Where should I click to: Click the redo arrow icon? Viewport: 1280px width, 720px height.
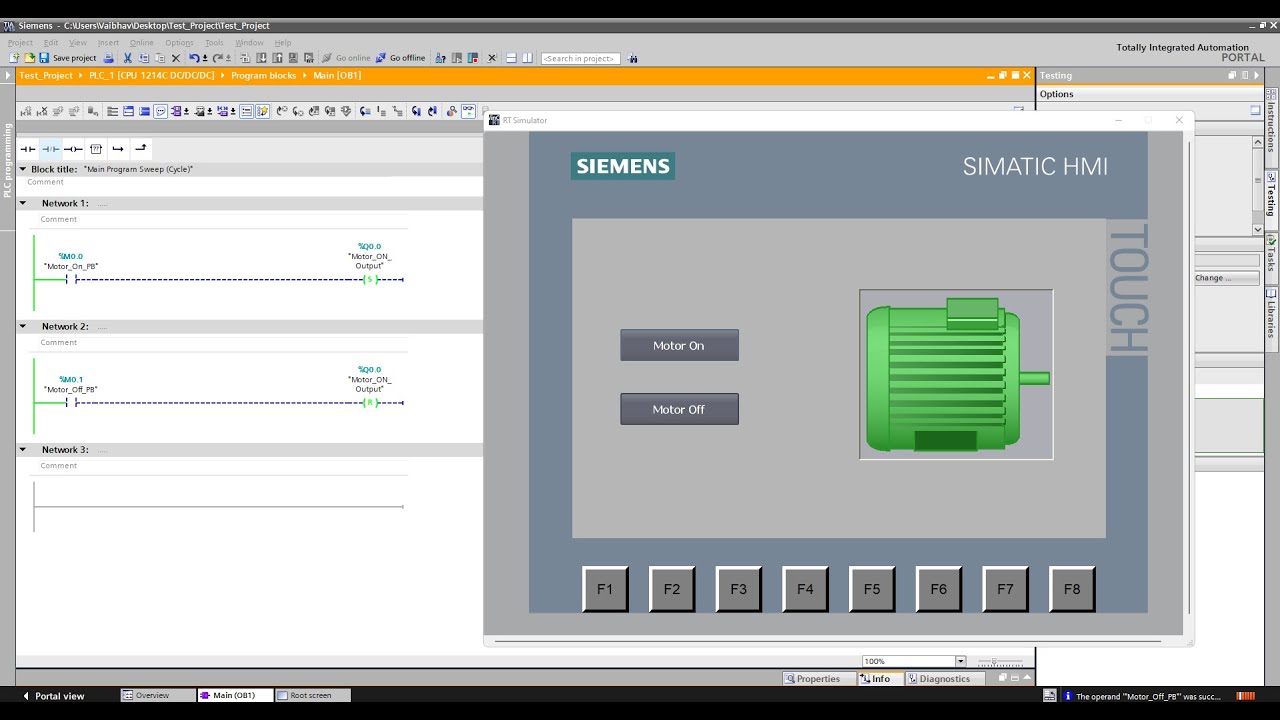point(219,58)
